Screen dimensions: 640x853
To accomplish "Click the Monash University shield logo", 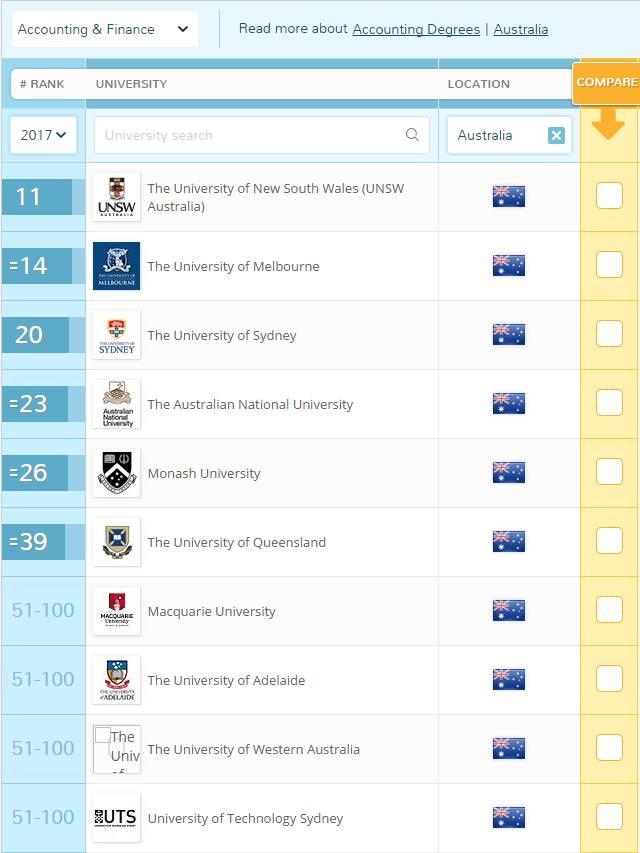I will [x=116, y=473].
